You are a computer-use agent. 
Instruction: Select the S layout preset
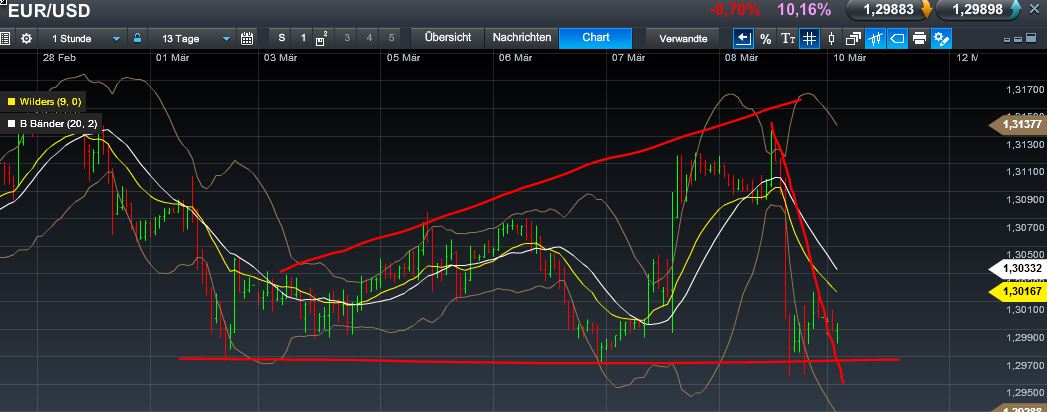(282, 38)
